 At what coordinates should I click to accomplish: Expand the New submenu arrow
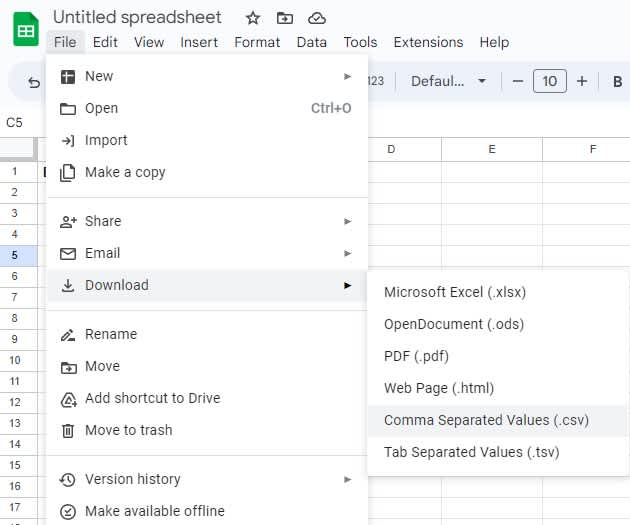point(348,76)
